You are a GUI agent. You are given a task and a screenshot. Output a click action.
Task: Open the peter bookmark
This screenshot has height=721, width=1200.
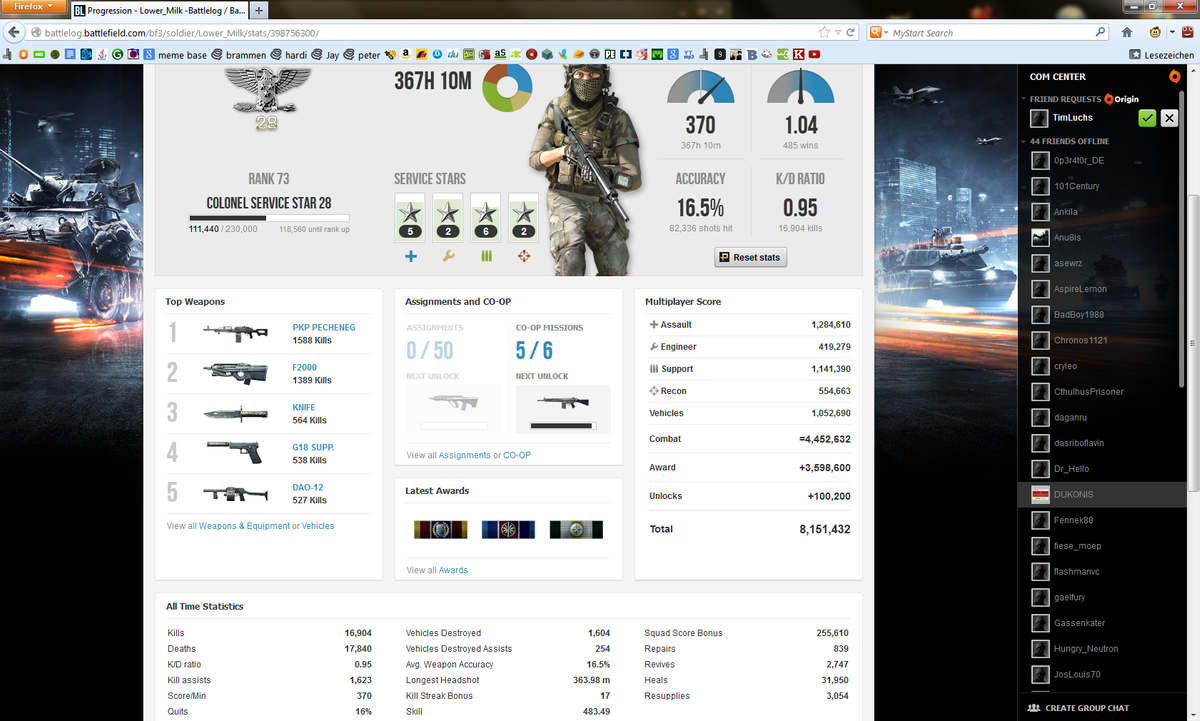[x=362, y=55]
